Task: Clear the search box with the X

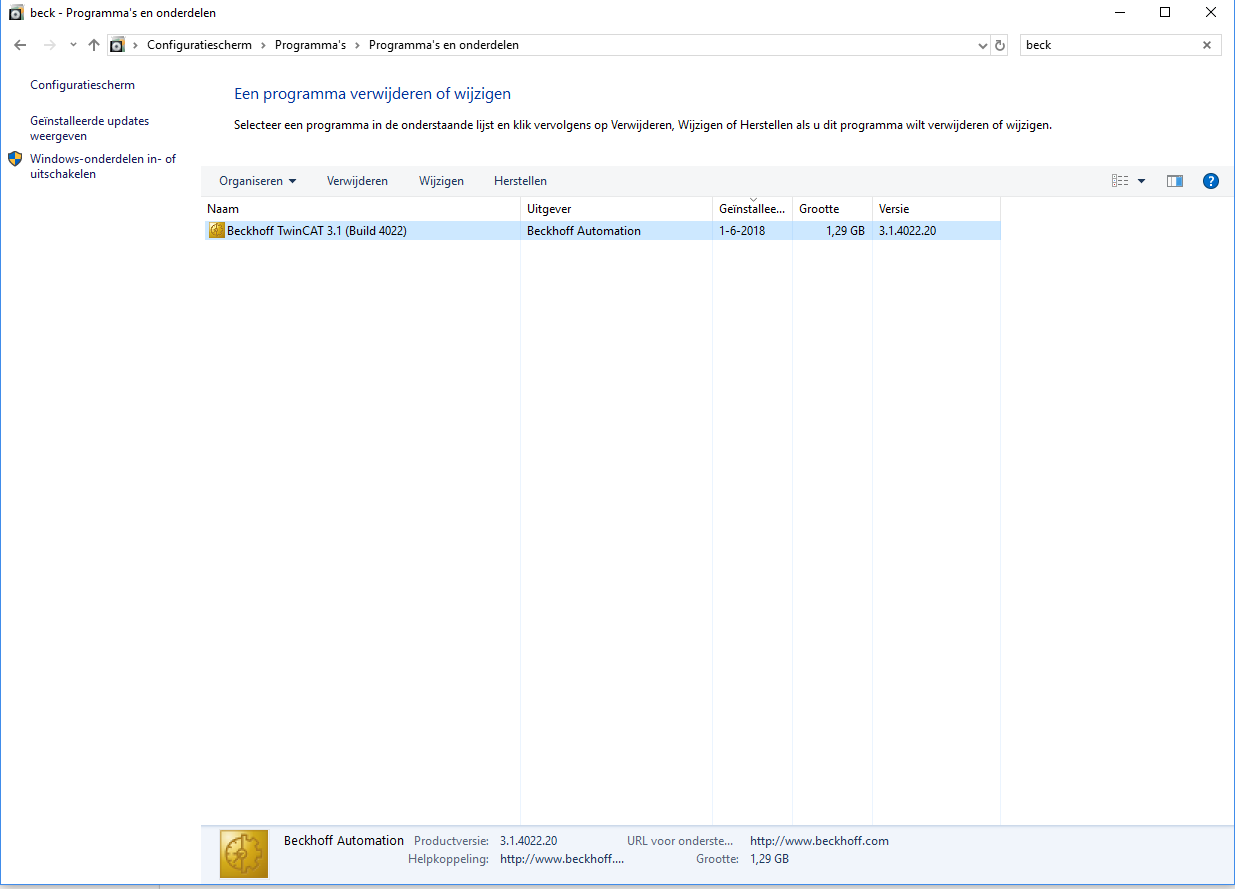Action: (1207, 45)
